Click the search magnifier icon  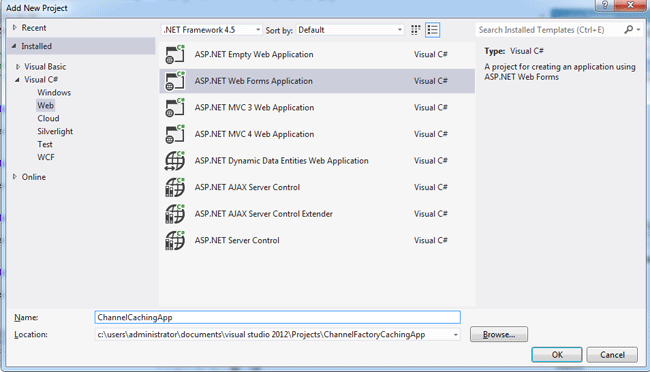tap(628, 29)
